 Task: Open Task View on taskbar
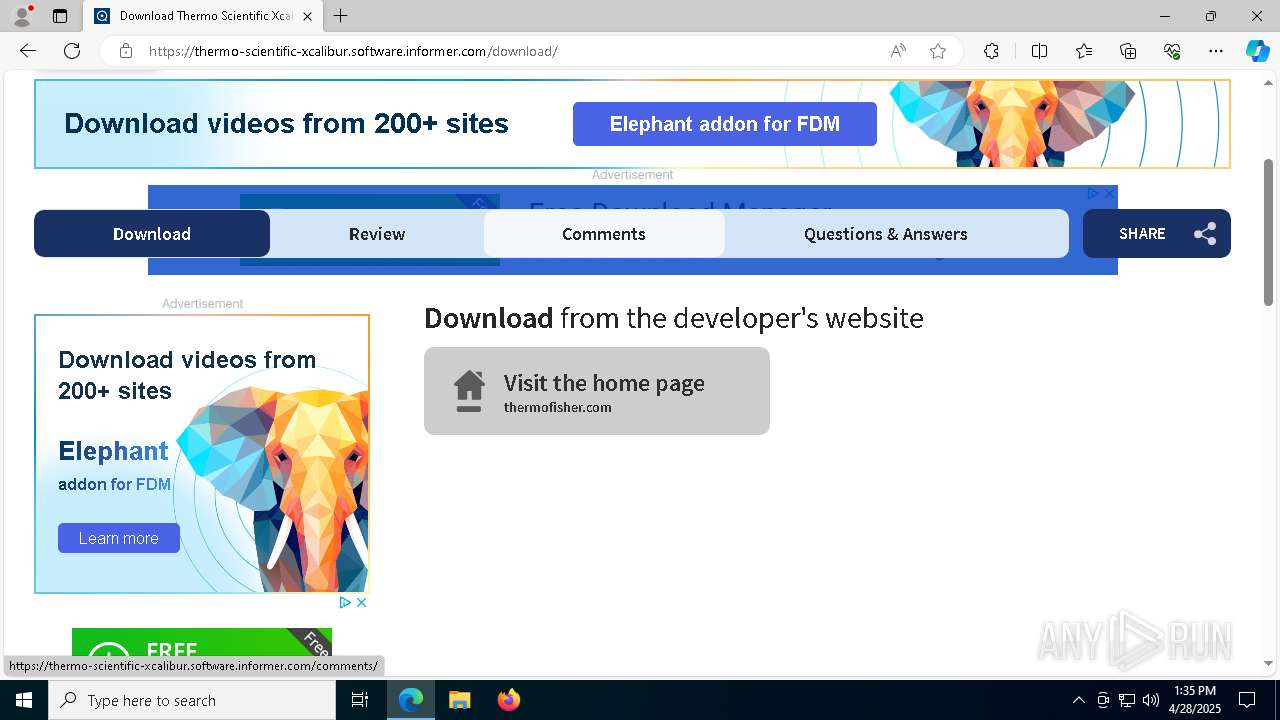[x=360, y=700]
